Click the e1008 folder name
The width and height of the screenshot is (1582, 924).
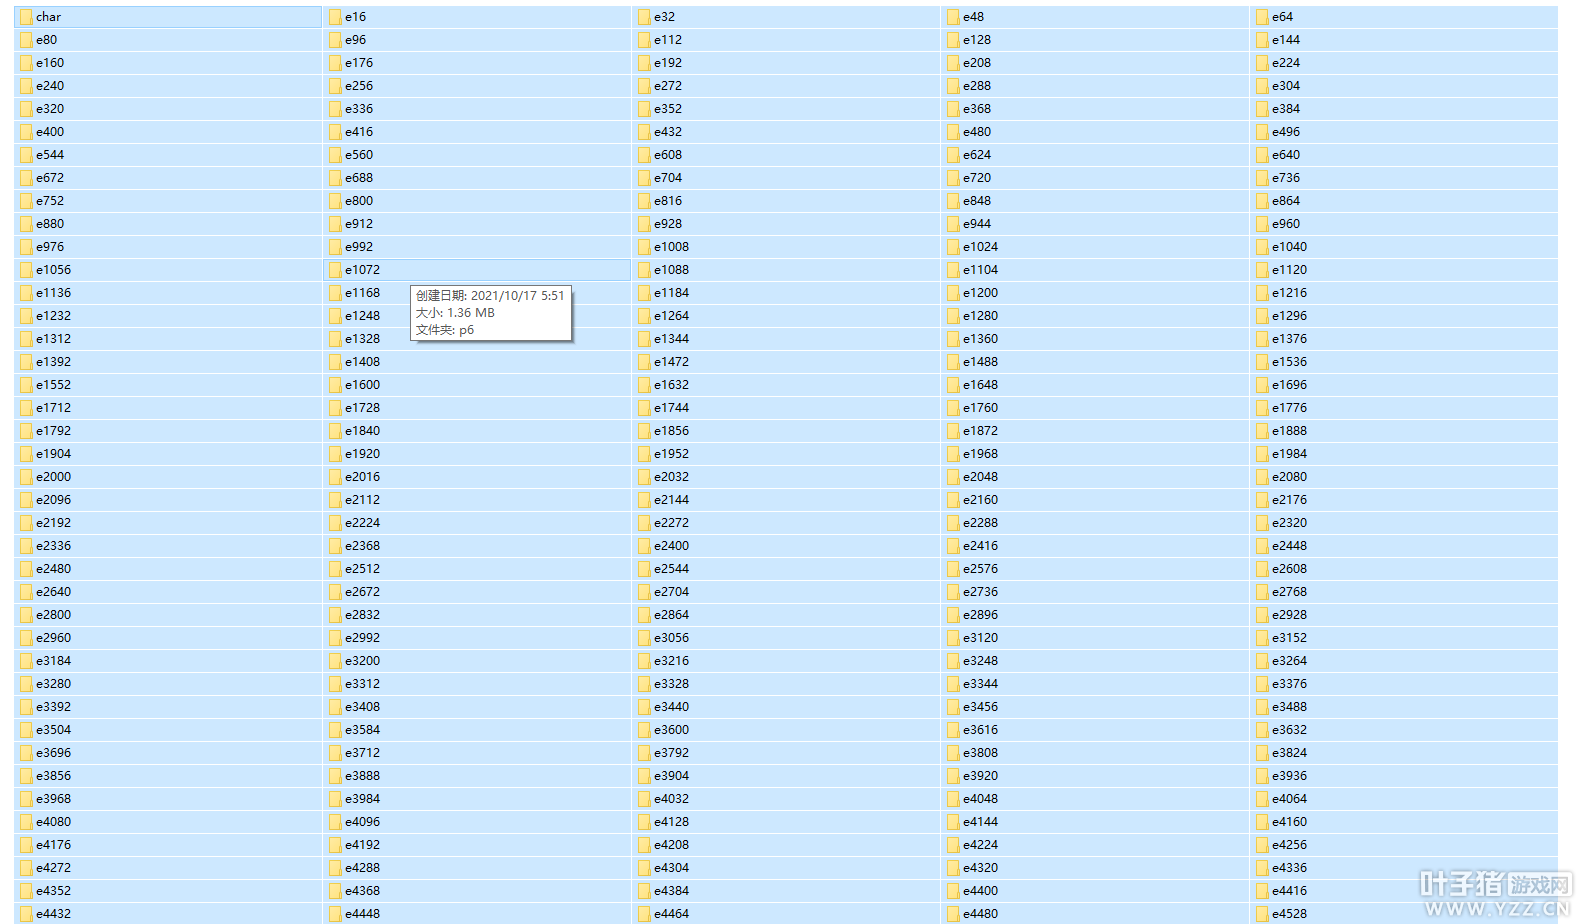pyautogui.click(x=671, y=247)
